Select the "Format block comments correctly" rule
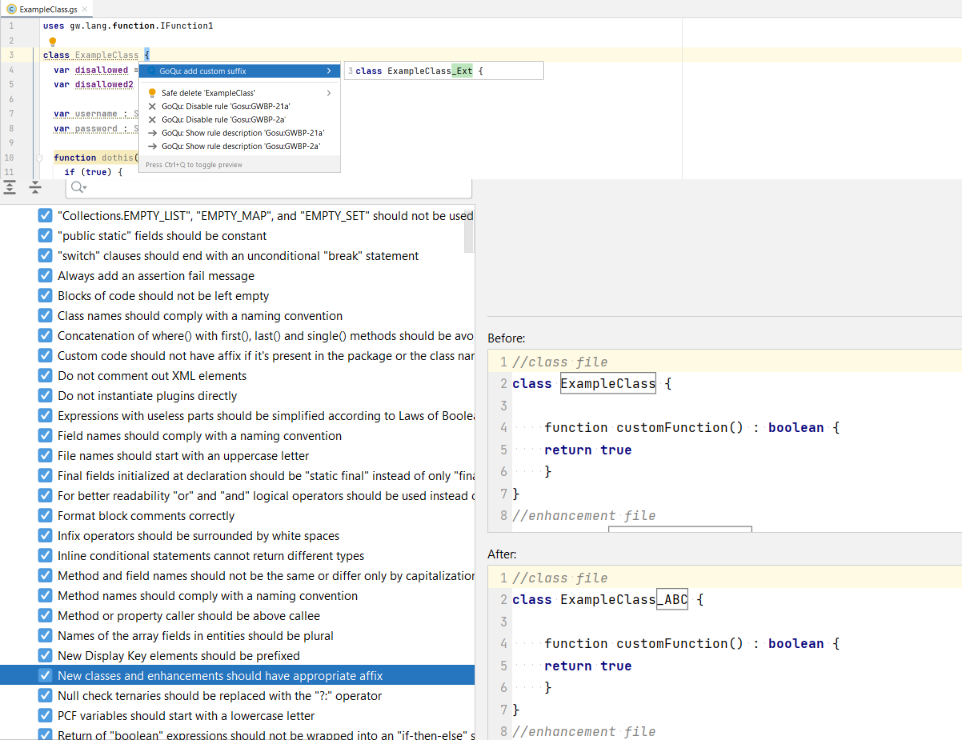Screen dimensions: 962x740 146,516
